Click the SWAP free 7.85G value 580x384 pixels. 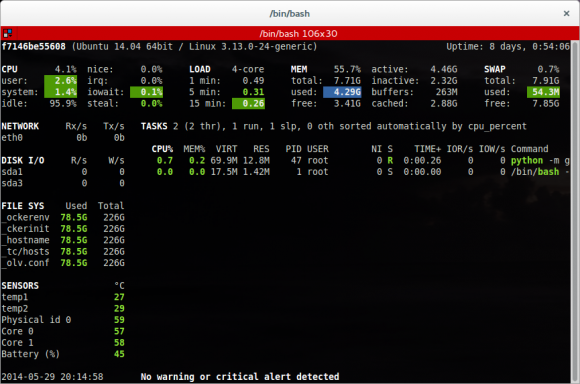click(x=546, y=103)
